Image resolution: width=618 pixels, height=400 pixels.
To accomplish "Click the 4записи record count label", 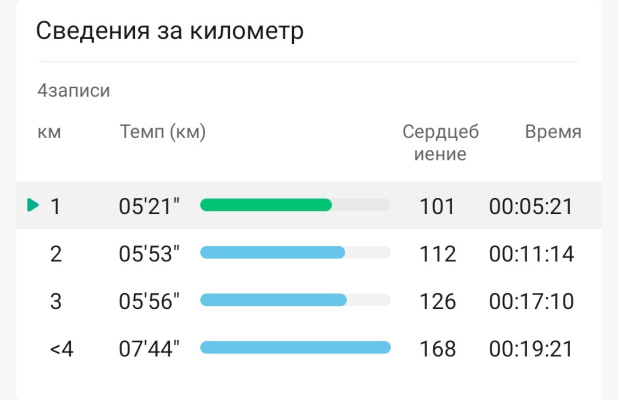I will [x=74, y=91].
